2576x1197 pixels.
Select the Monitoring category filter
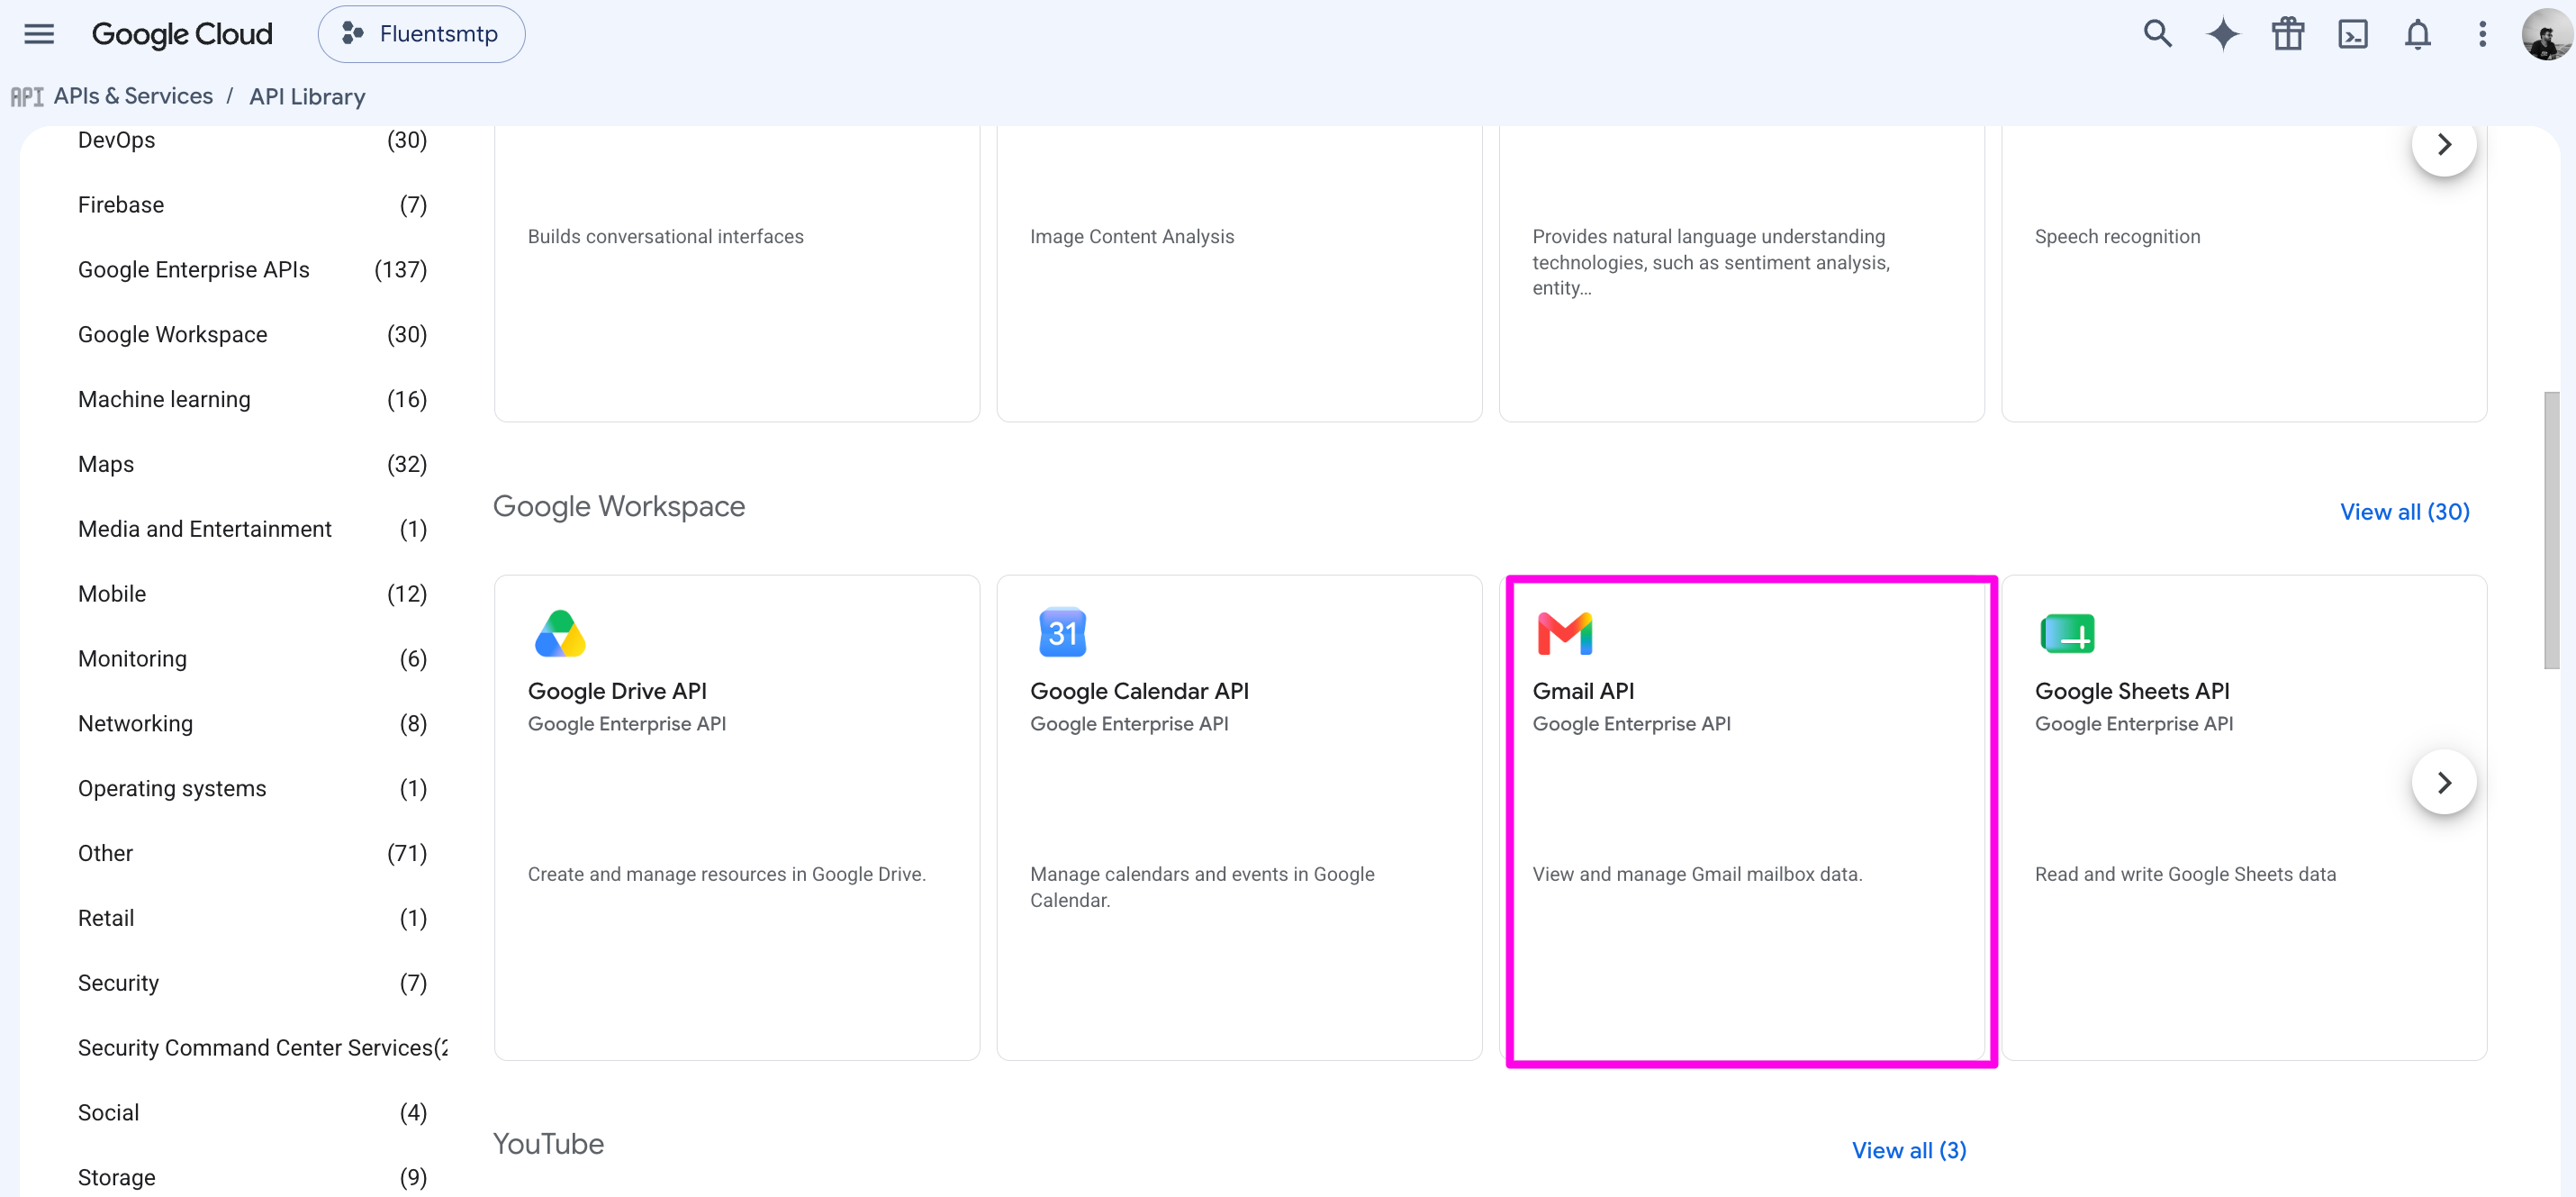click(x=252, y=659)
